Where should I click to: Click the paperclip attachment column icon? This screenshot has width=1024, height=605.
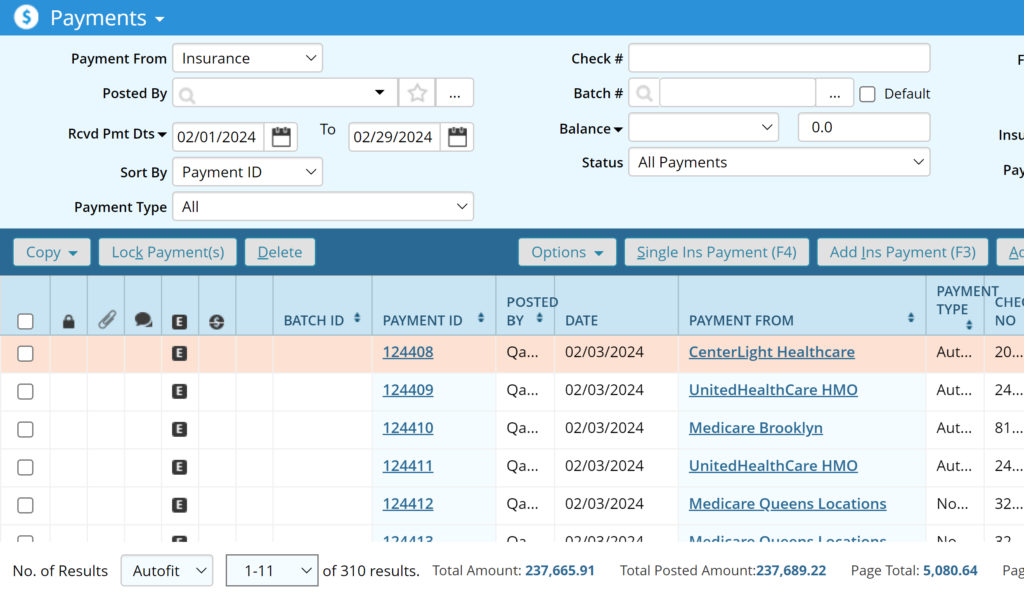pos(106,321)
